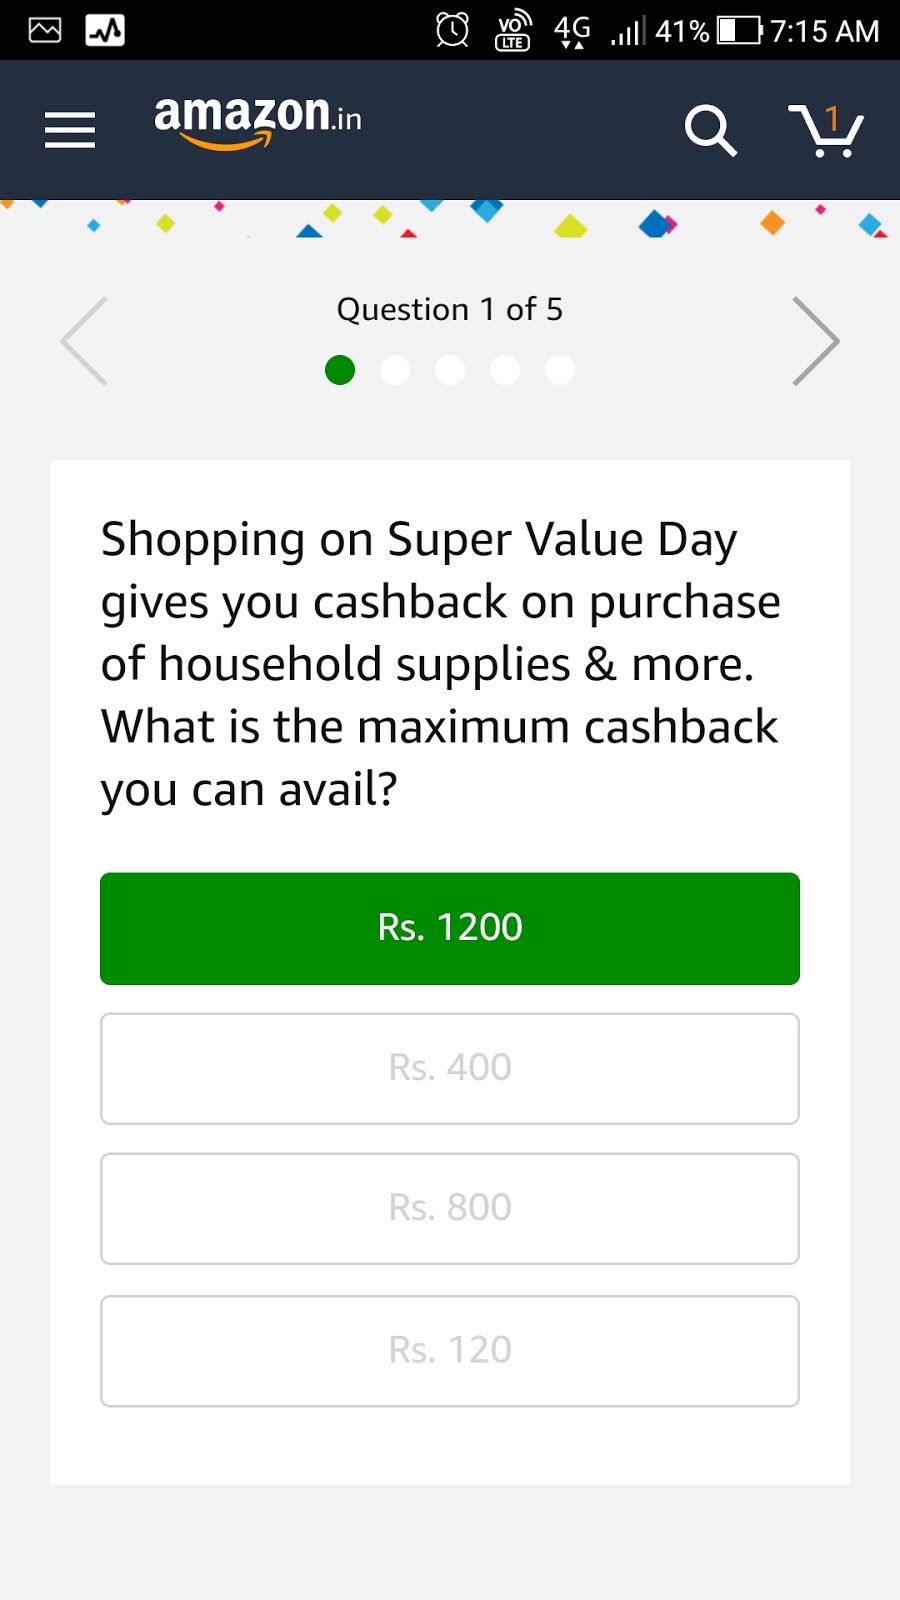Select the Rs. 1200 answer option
This screenshot has width=900, height=1600.
click(x=450, y=928)
